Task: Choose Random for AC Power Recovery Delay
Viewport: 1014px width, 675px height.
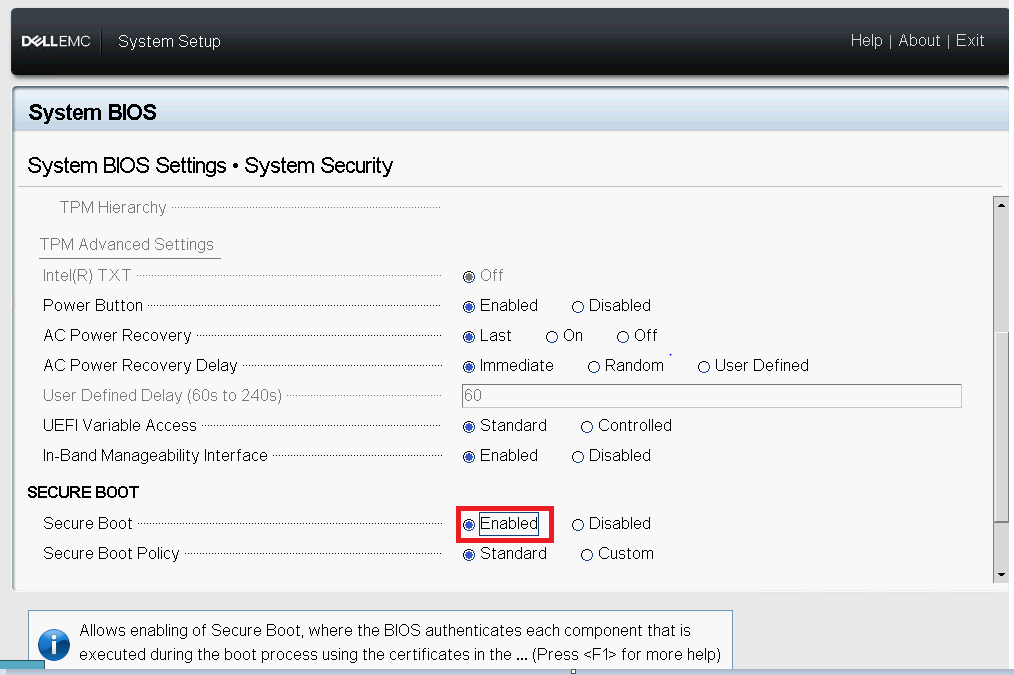Action: coord(593,366)
